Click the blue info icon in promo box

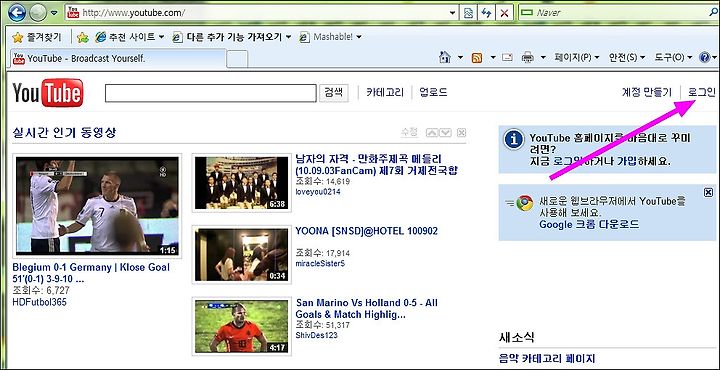(514, 140)
